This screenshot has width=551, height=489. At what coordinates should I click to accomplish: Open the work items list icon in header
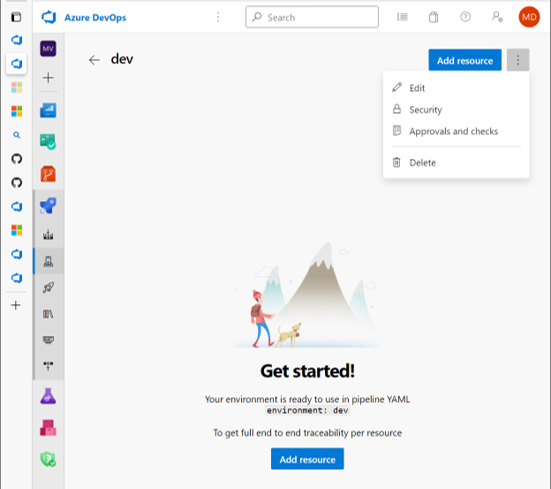402,17
